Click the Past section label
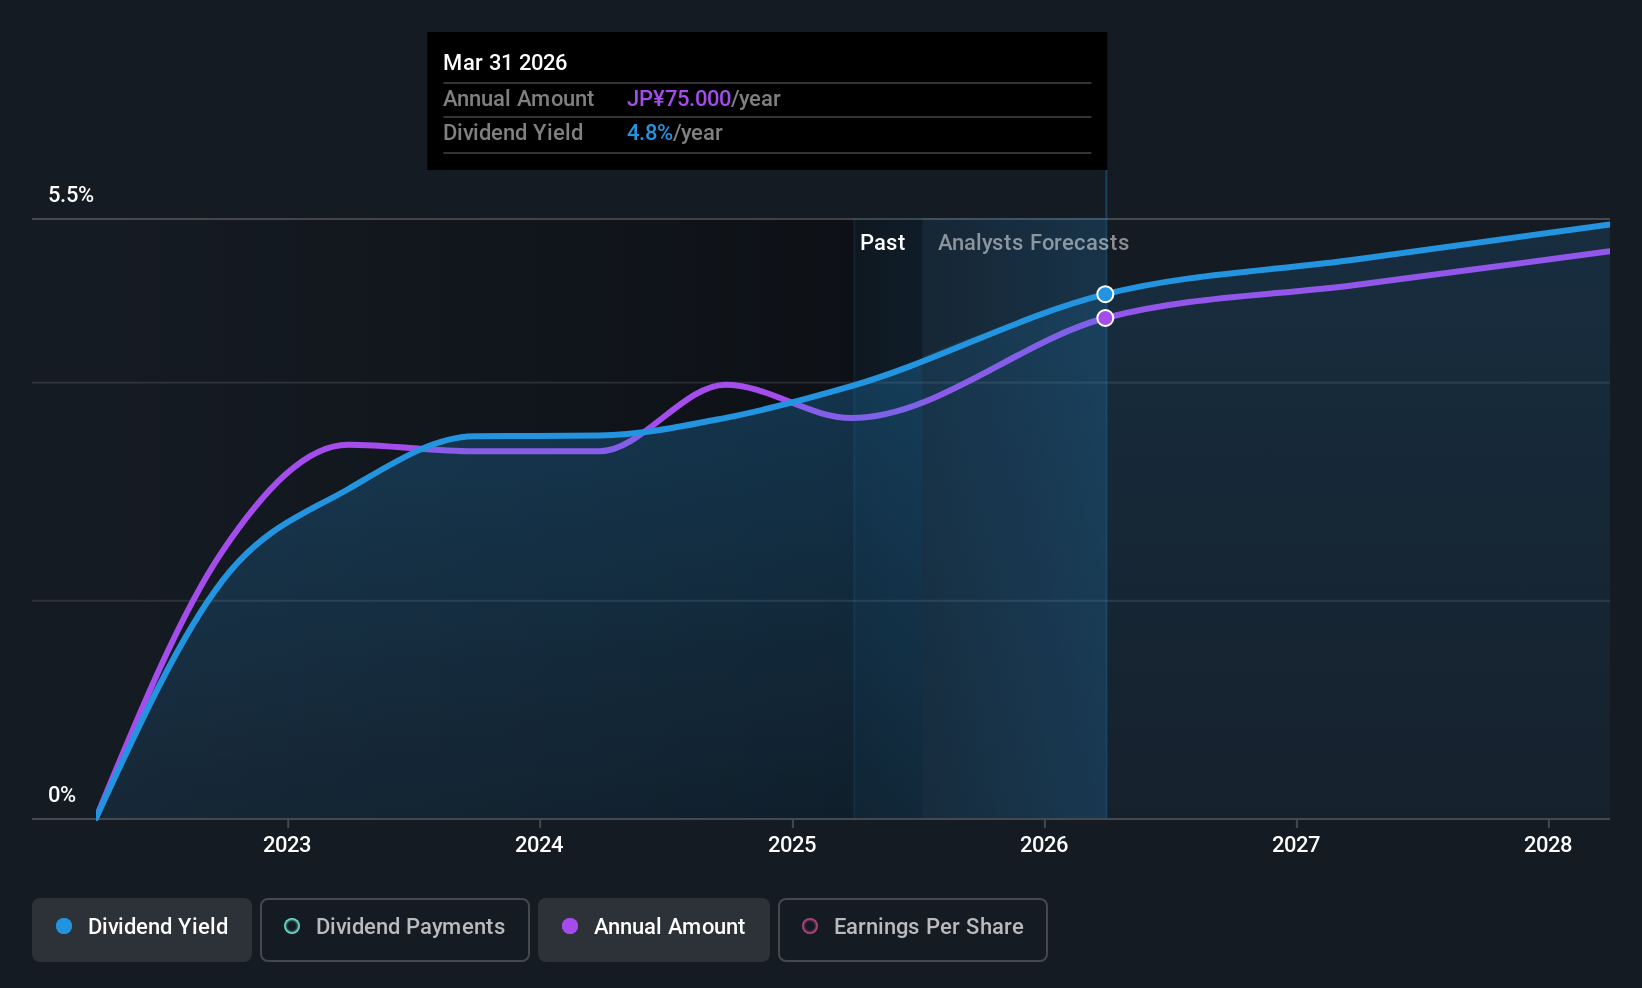 coord(882,243)
